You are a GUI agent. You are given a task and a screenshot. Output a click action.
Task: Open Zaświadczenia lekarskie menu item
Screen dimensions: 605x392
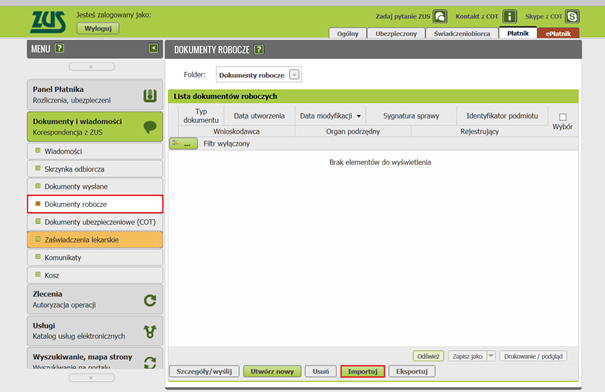coord(95,240)
